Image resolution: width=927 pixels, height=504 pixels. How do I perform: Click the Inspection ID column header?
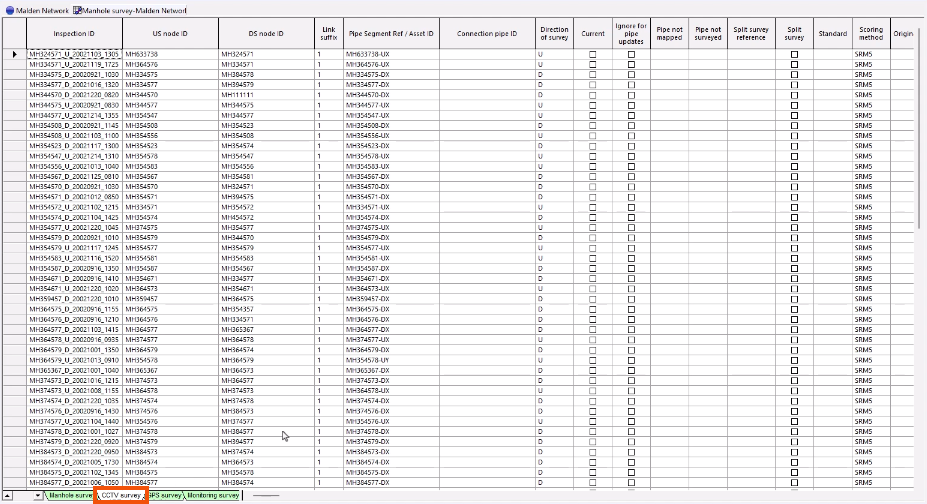coord(74,33)
